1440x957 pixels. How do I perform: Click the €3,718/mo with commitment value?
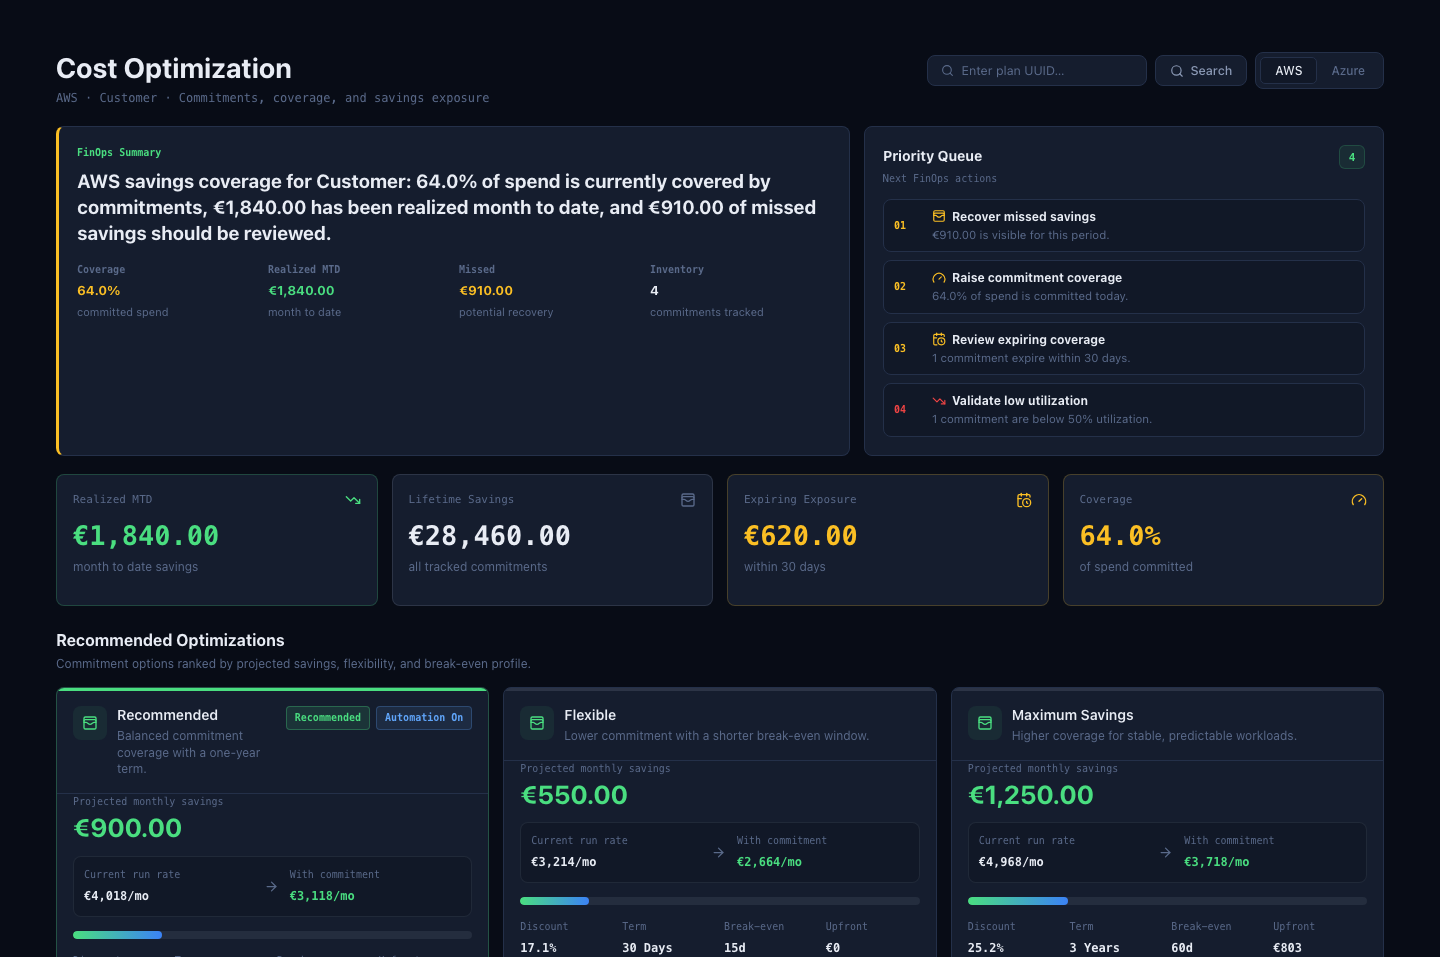[x=1216, y=862]
